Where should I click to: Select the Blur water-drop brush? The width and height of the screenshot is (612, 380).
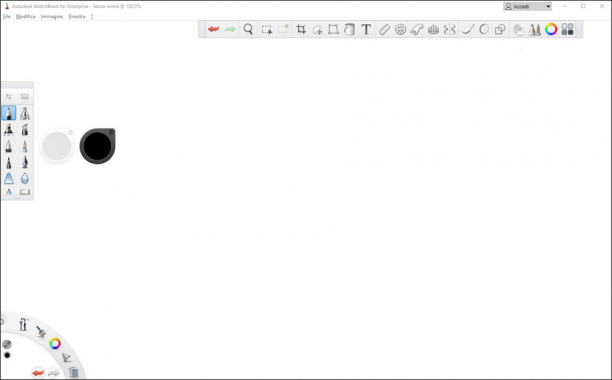[25, 179]
